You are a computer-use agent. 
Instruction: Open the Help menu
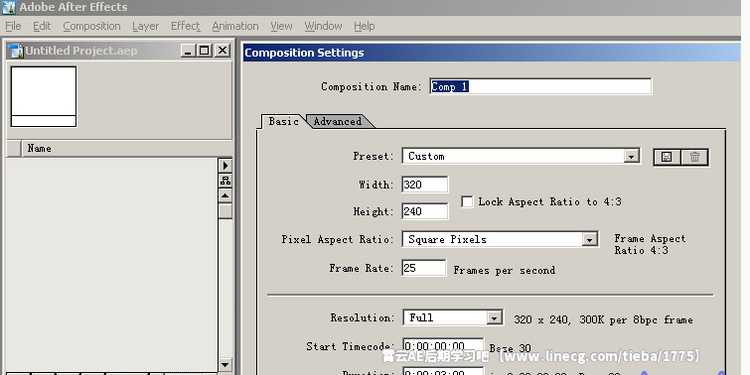(x=364, y=26)
